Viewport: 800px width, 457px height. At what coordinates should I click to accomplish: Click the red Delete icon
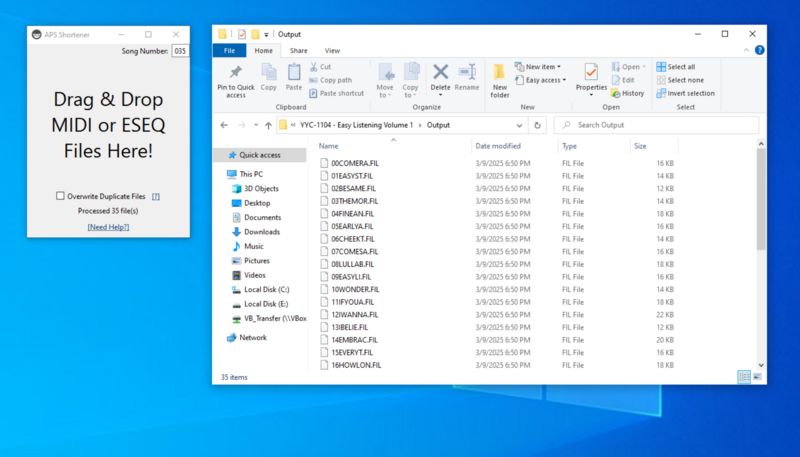click(x=440, y=72)
